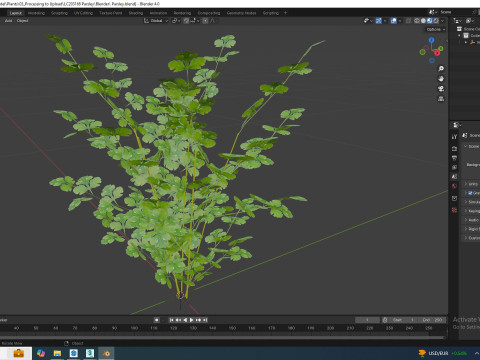Expand the Units panel
The height and width of the screenshot is (360, 480).
pyautogui.click(x=472, y=184)
